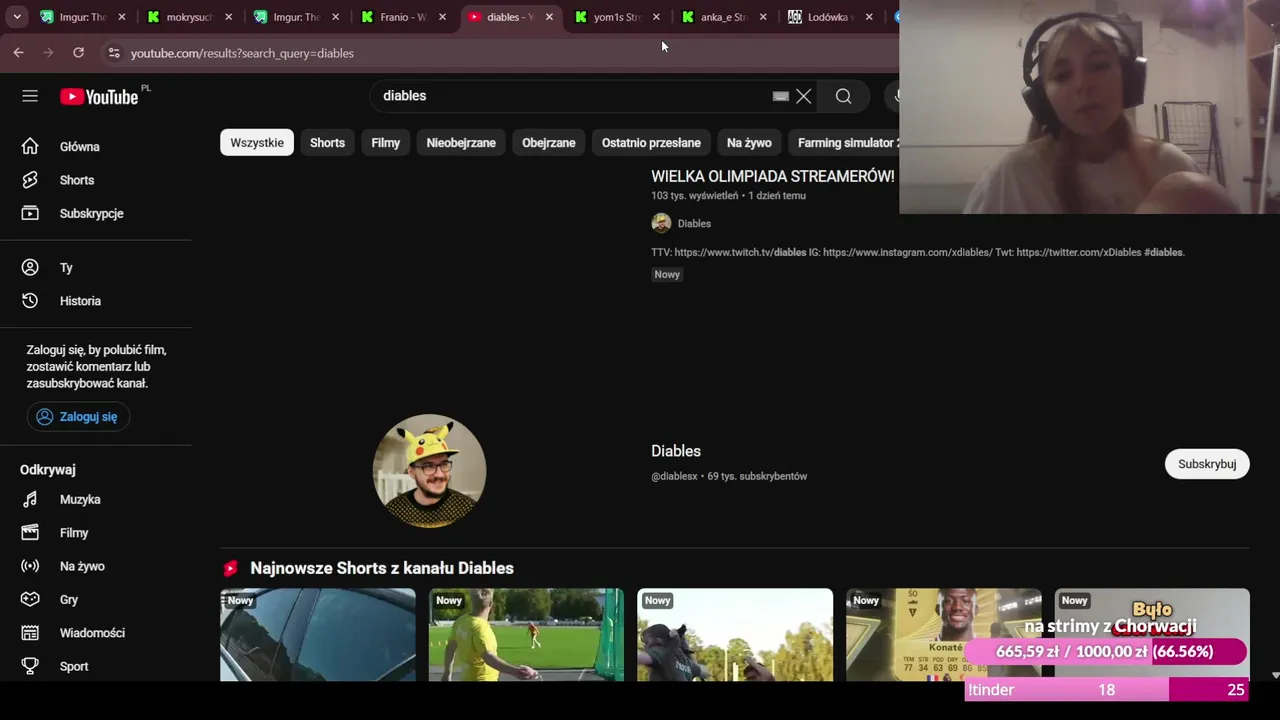Click the magnifier search button
Screen dimensions: 1280x720
click(x=844, y=96)
